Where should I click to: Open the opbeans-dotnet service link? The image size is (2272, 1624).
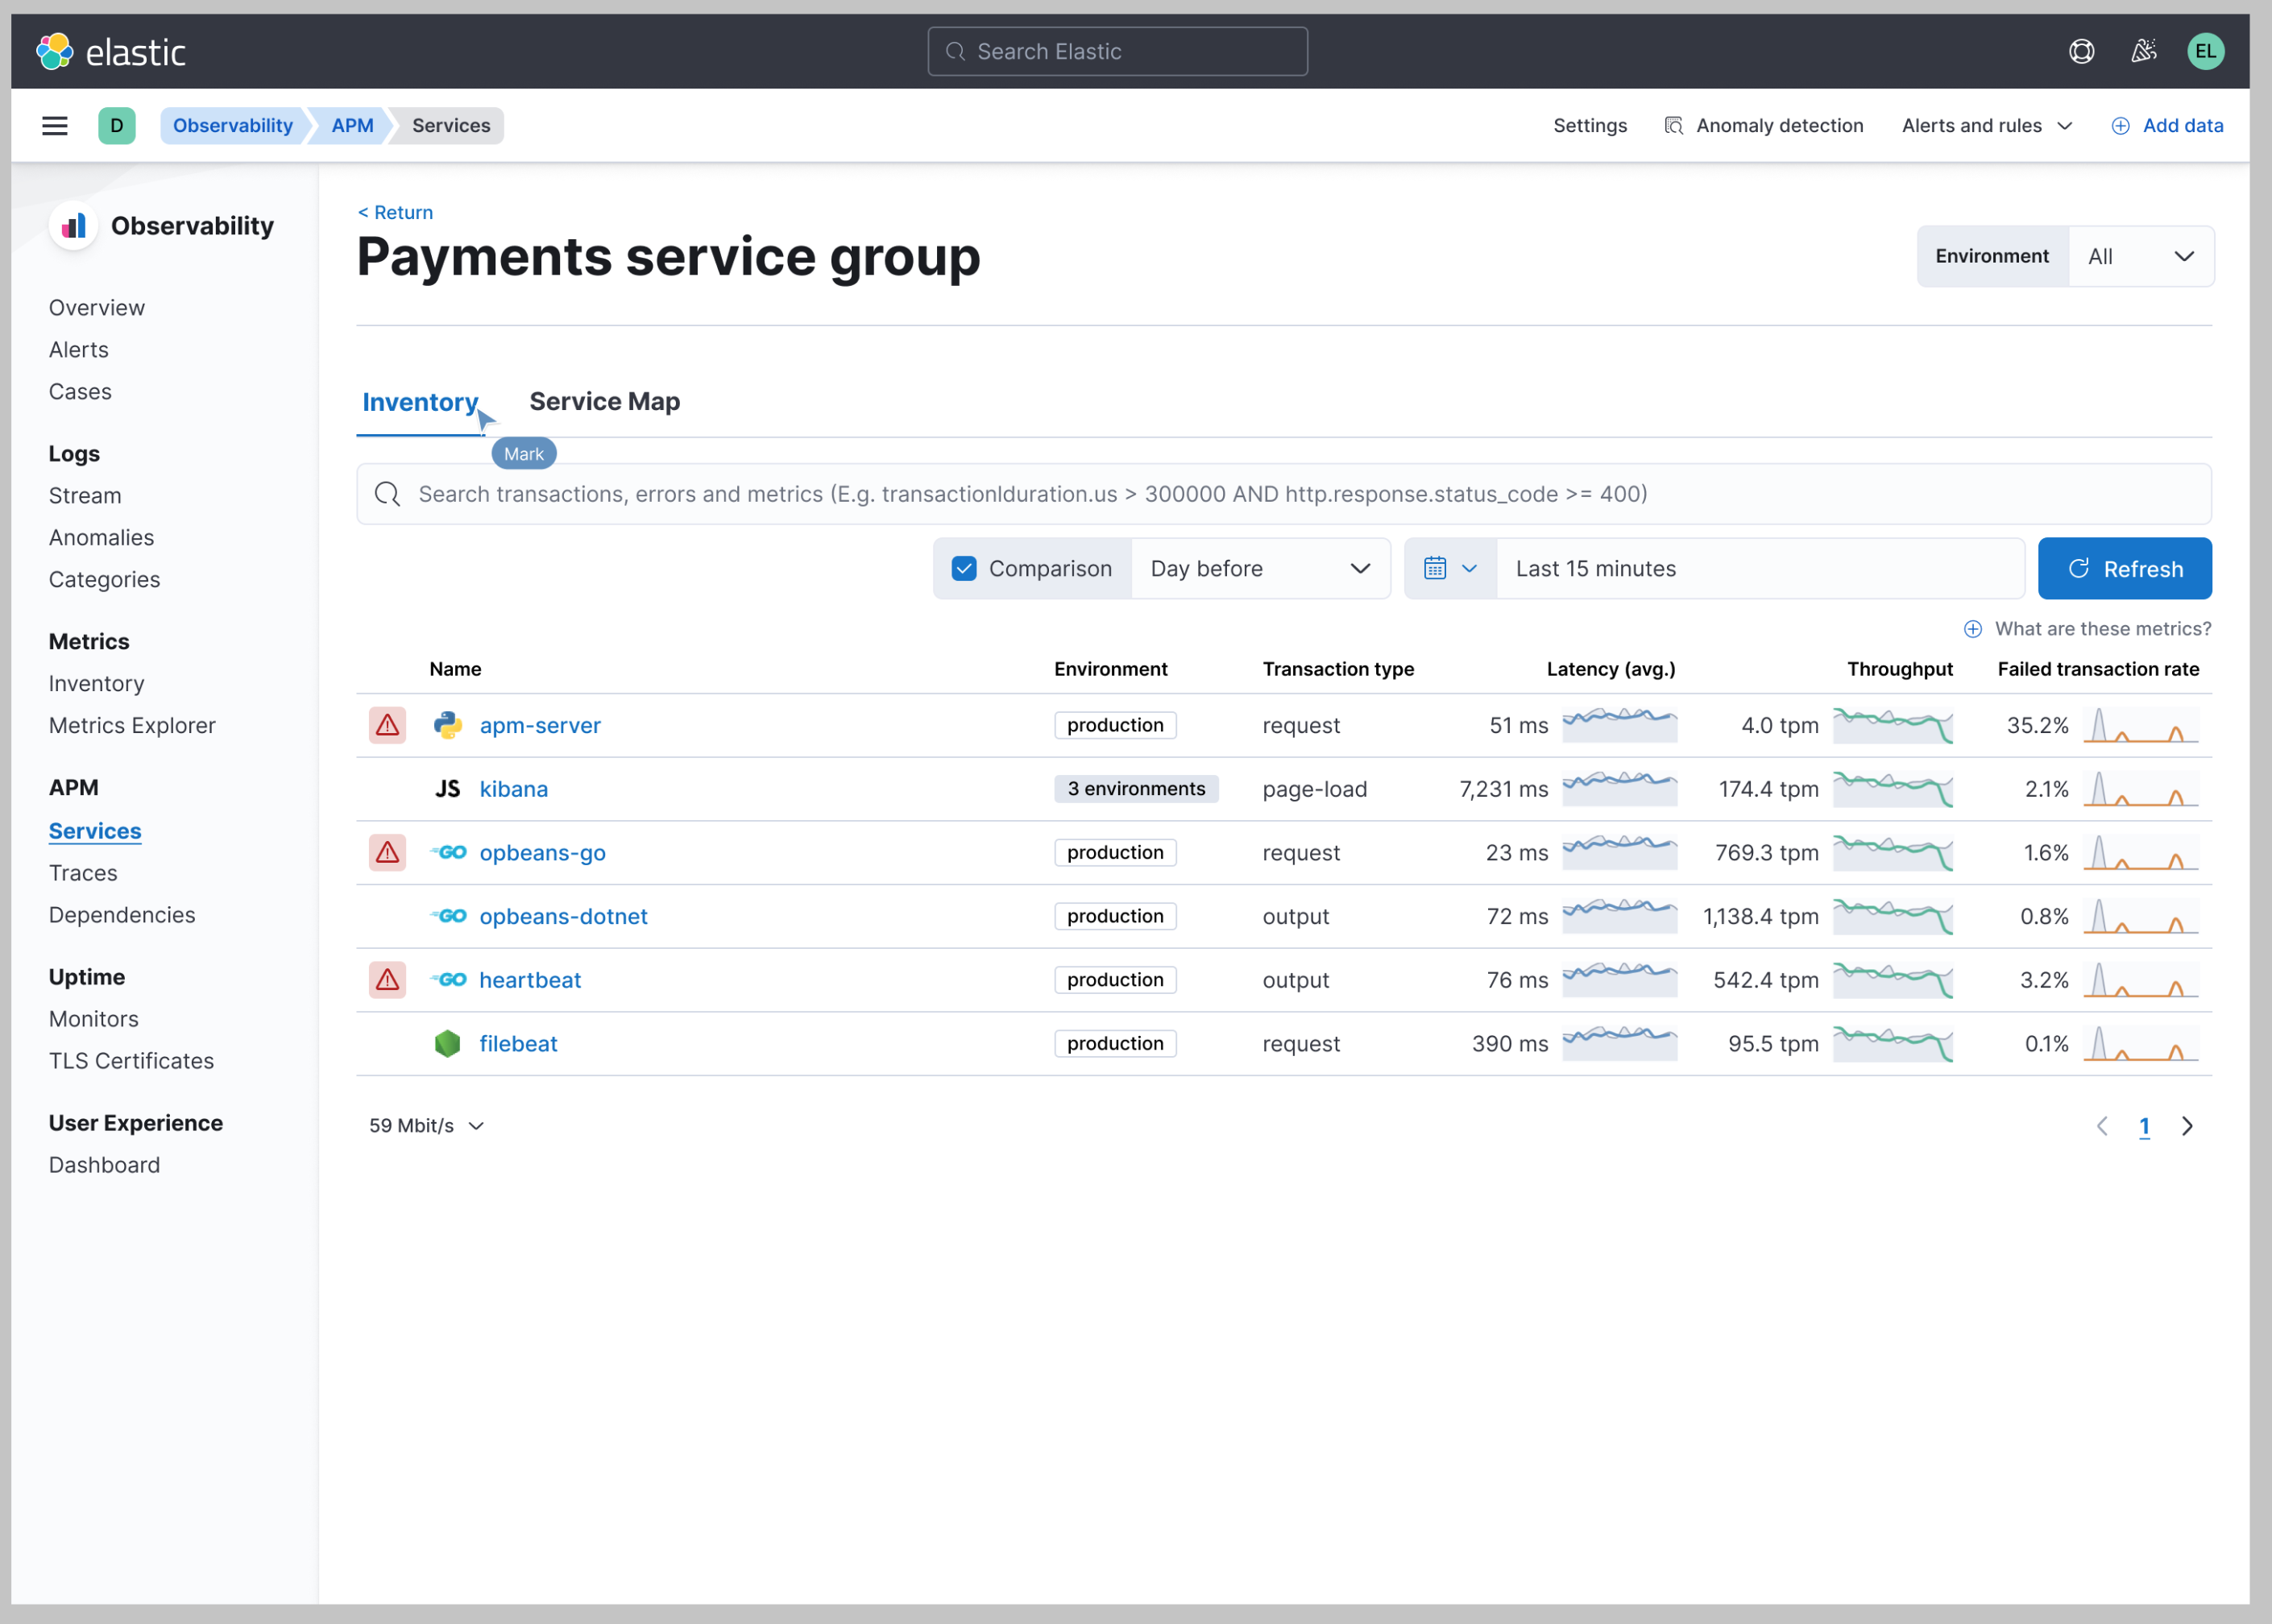click(563, 916)
